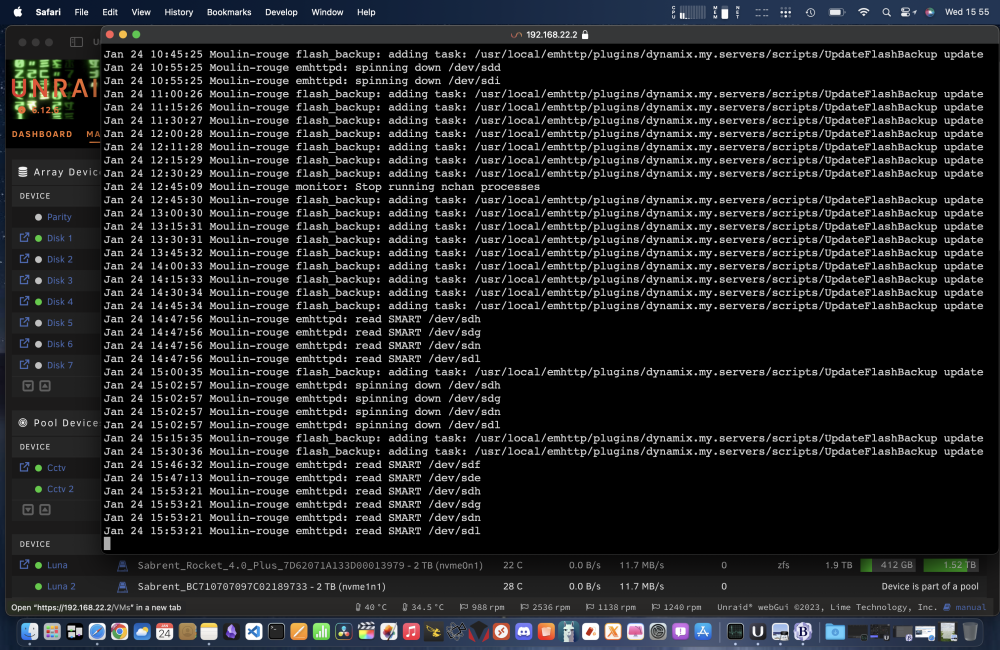Open Visual Studio Code from the Dock
The image size is (1000, 650).
(254, 632)
